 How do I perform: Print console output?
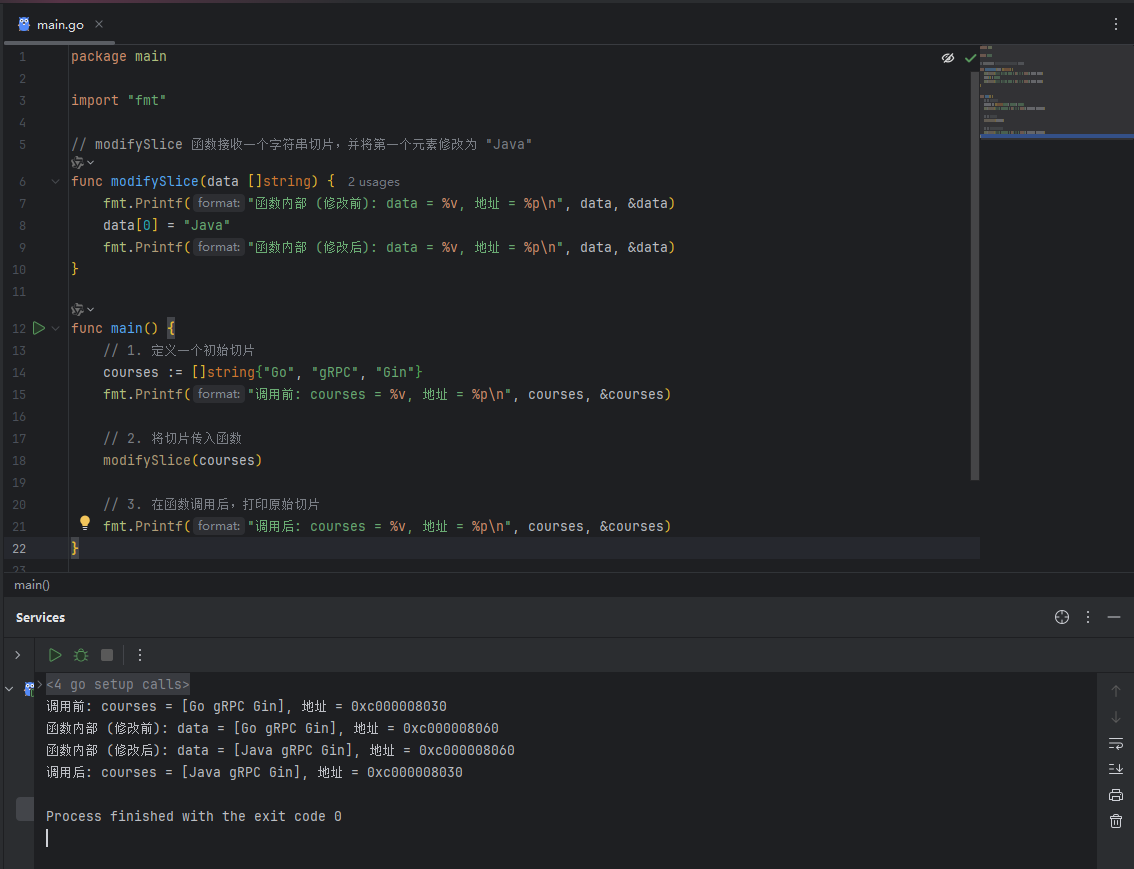1116,795
